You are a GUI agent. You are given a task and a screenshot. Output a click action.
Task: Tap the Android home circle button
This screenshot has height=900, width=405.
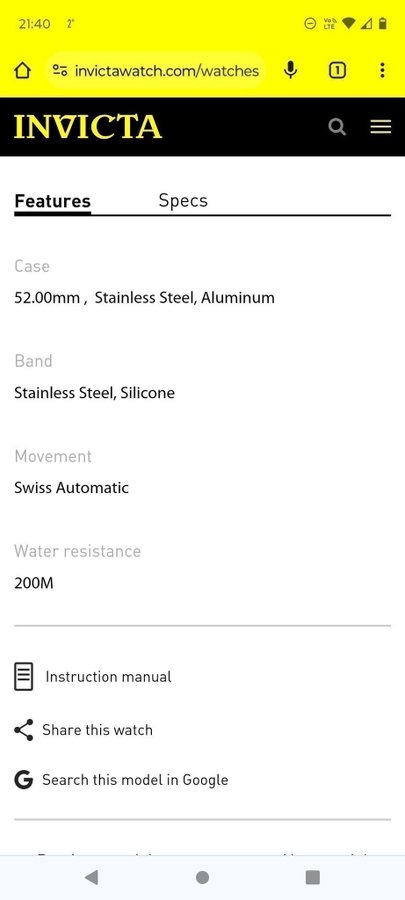[x=202, y=877]
